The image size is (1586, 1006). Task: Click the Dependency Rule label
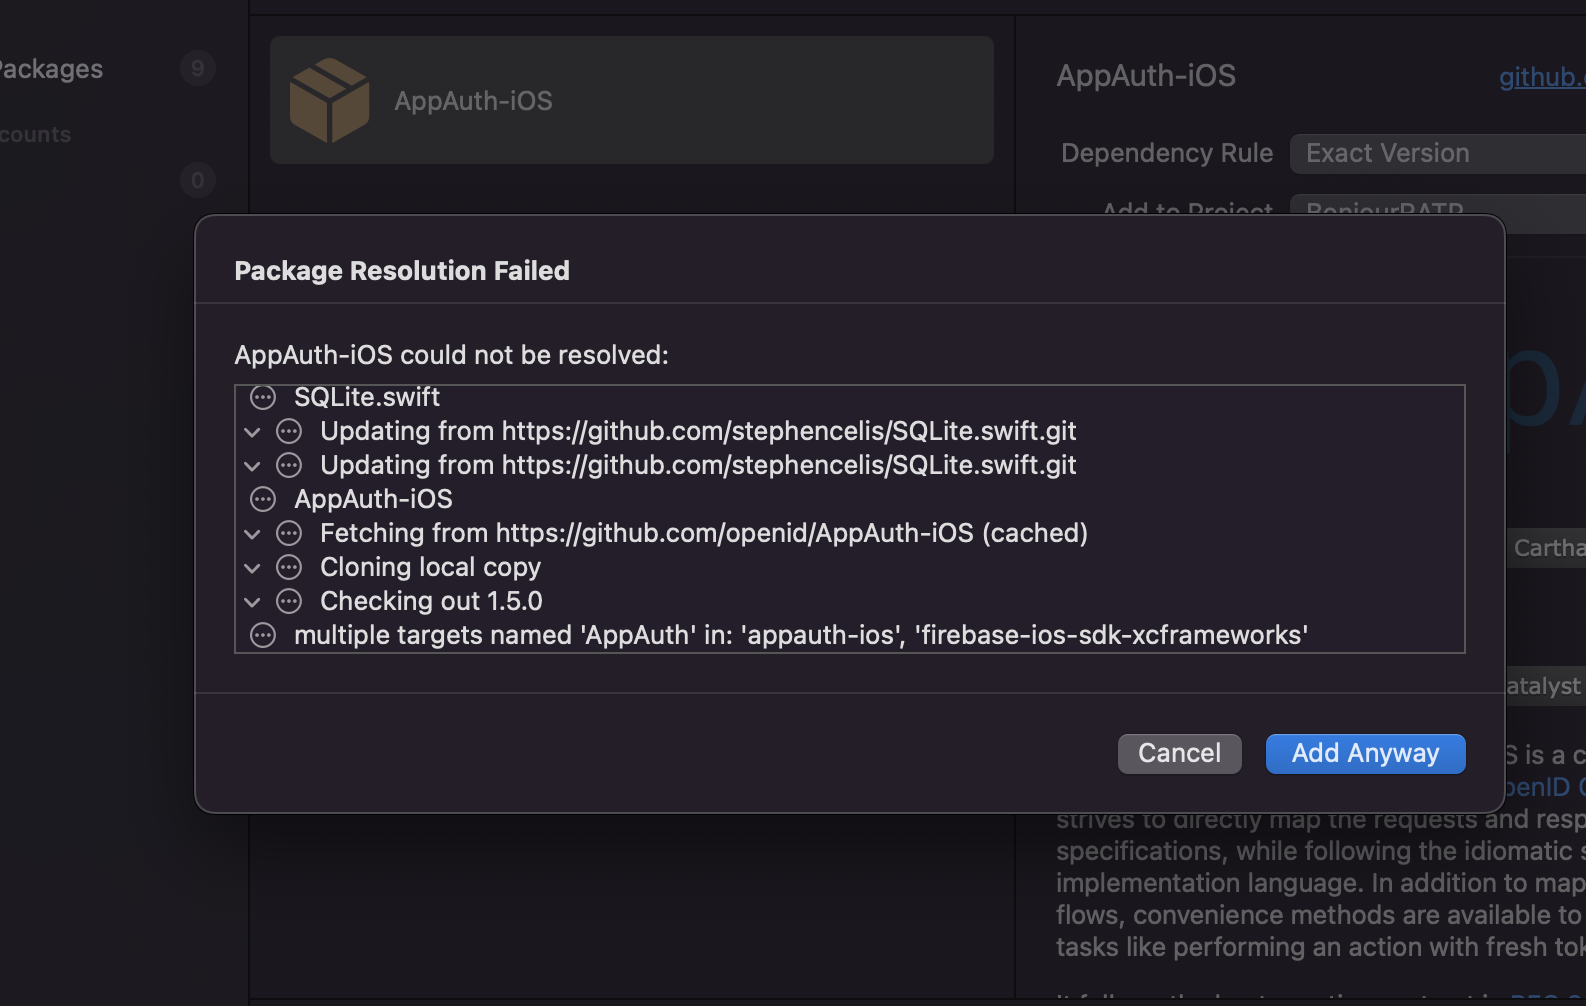coord(1167,153)
